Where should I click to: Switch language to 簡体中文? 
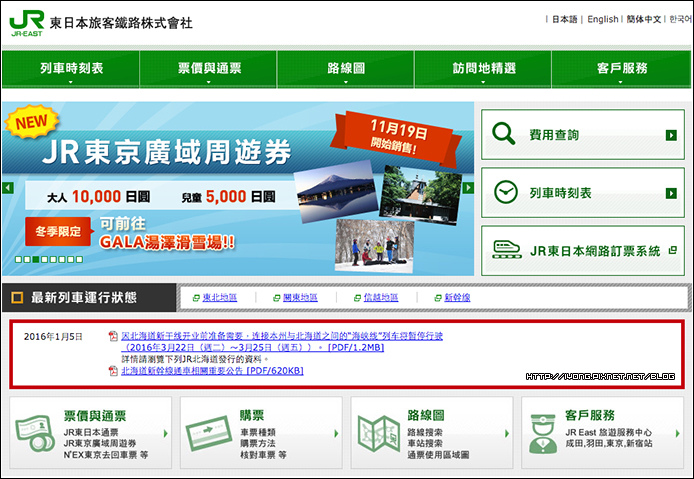click(x=644, y=19)
